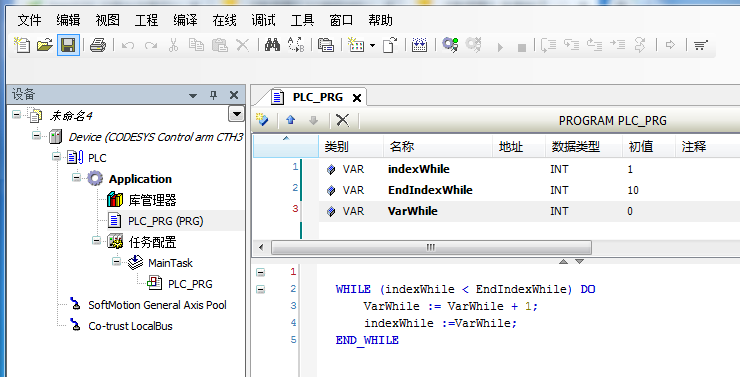Sort by the 名称 column header

(438, 147)
